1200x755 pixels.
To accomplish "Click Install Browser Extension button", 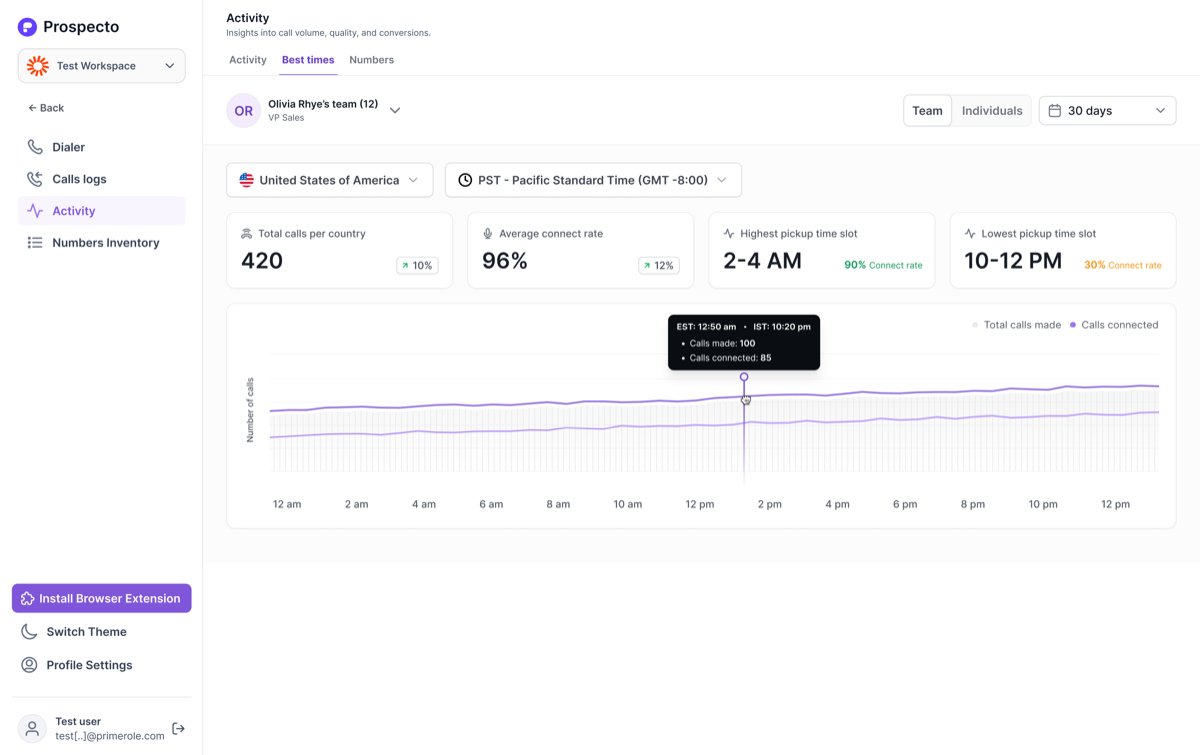I will coord(101,598).
